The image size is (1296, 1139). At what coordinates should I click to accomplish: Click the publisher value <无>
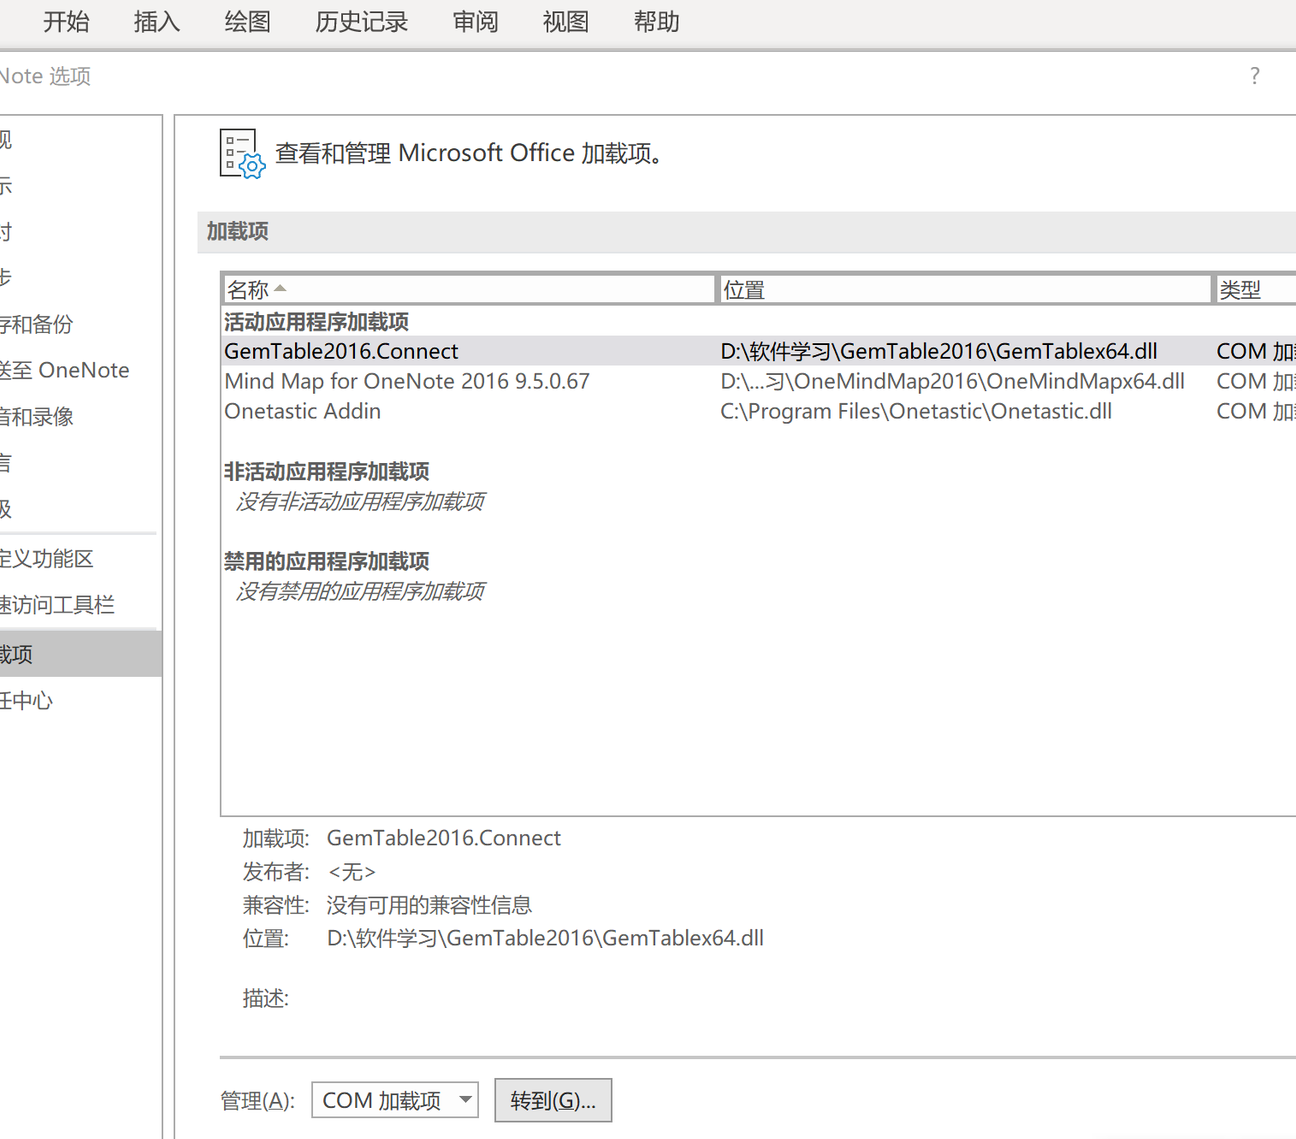pos(351,872)
